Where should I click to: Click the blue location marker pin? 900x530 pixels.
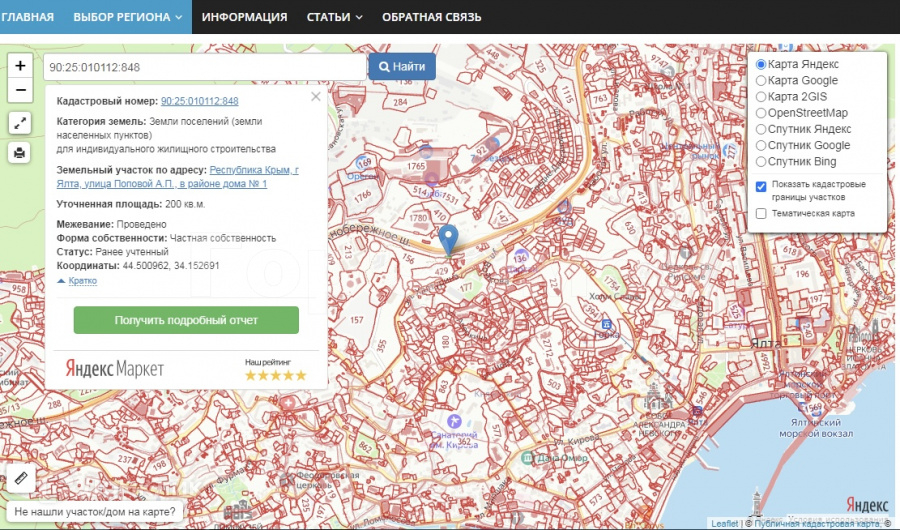pos(450,240)
